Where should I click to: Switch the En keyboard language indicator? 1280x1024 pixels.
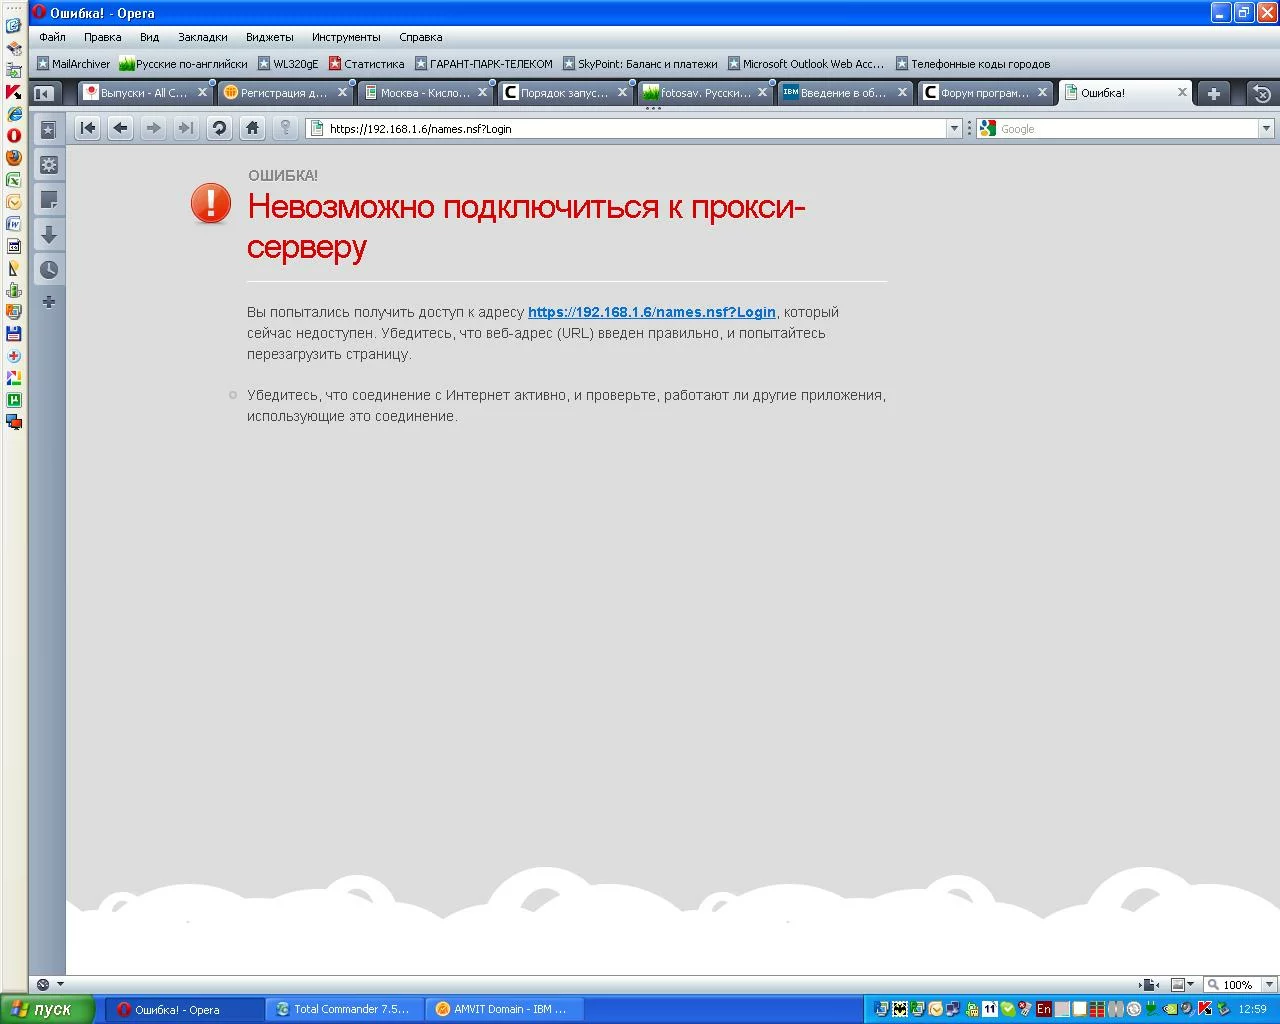(x=1043, y=1009)
